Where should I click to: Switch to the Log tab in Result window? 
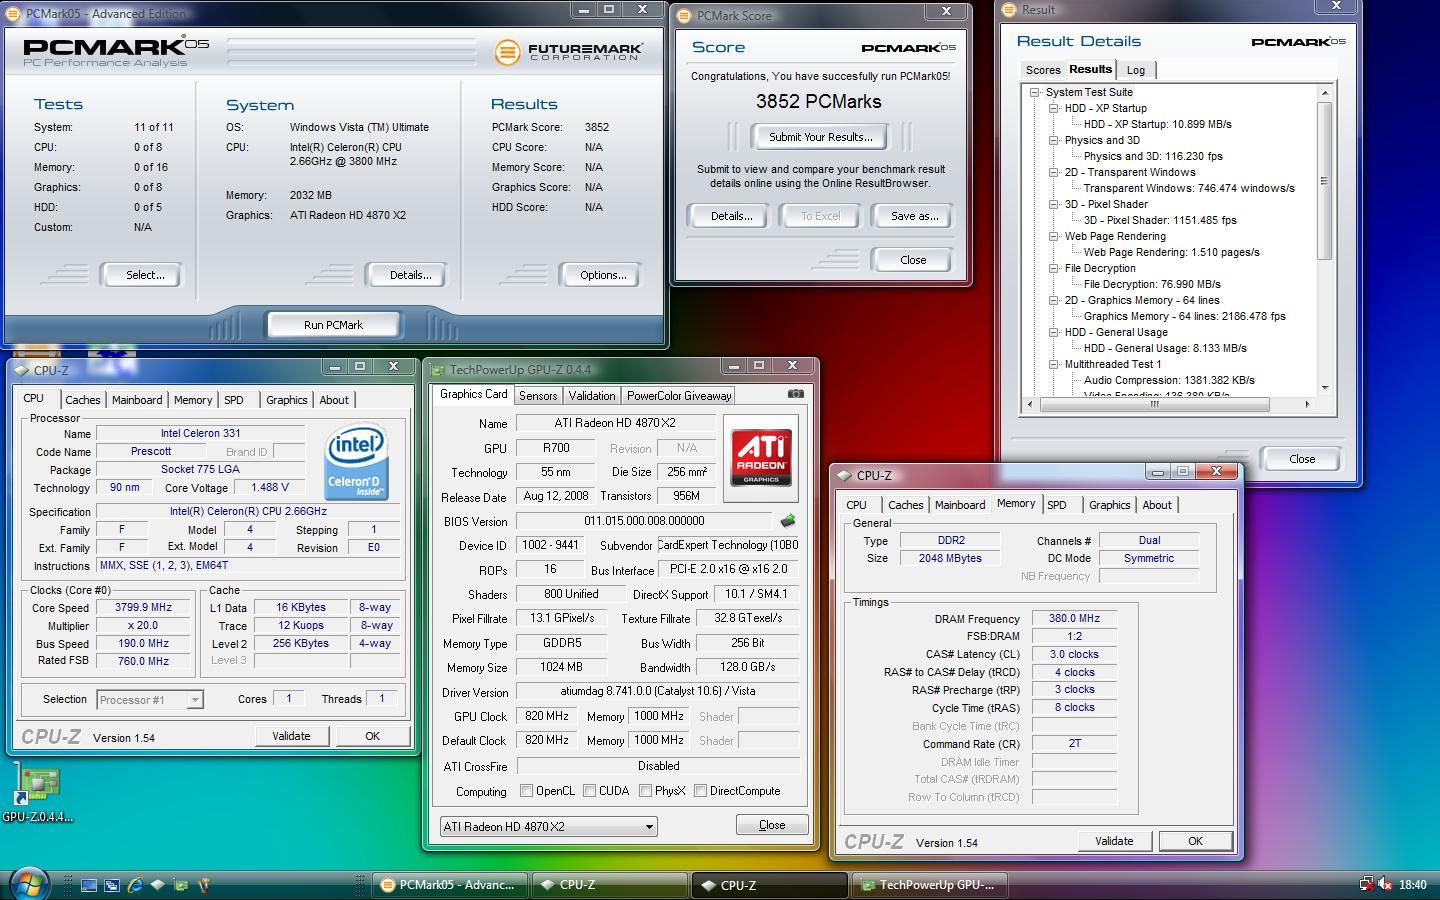pos(1136,70)
